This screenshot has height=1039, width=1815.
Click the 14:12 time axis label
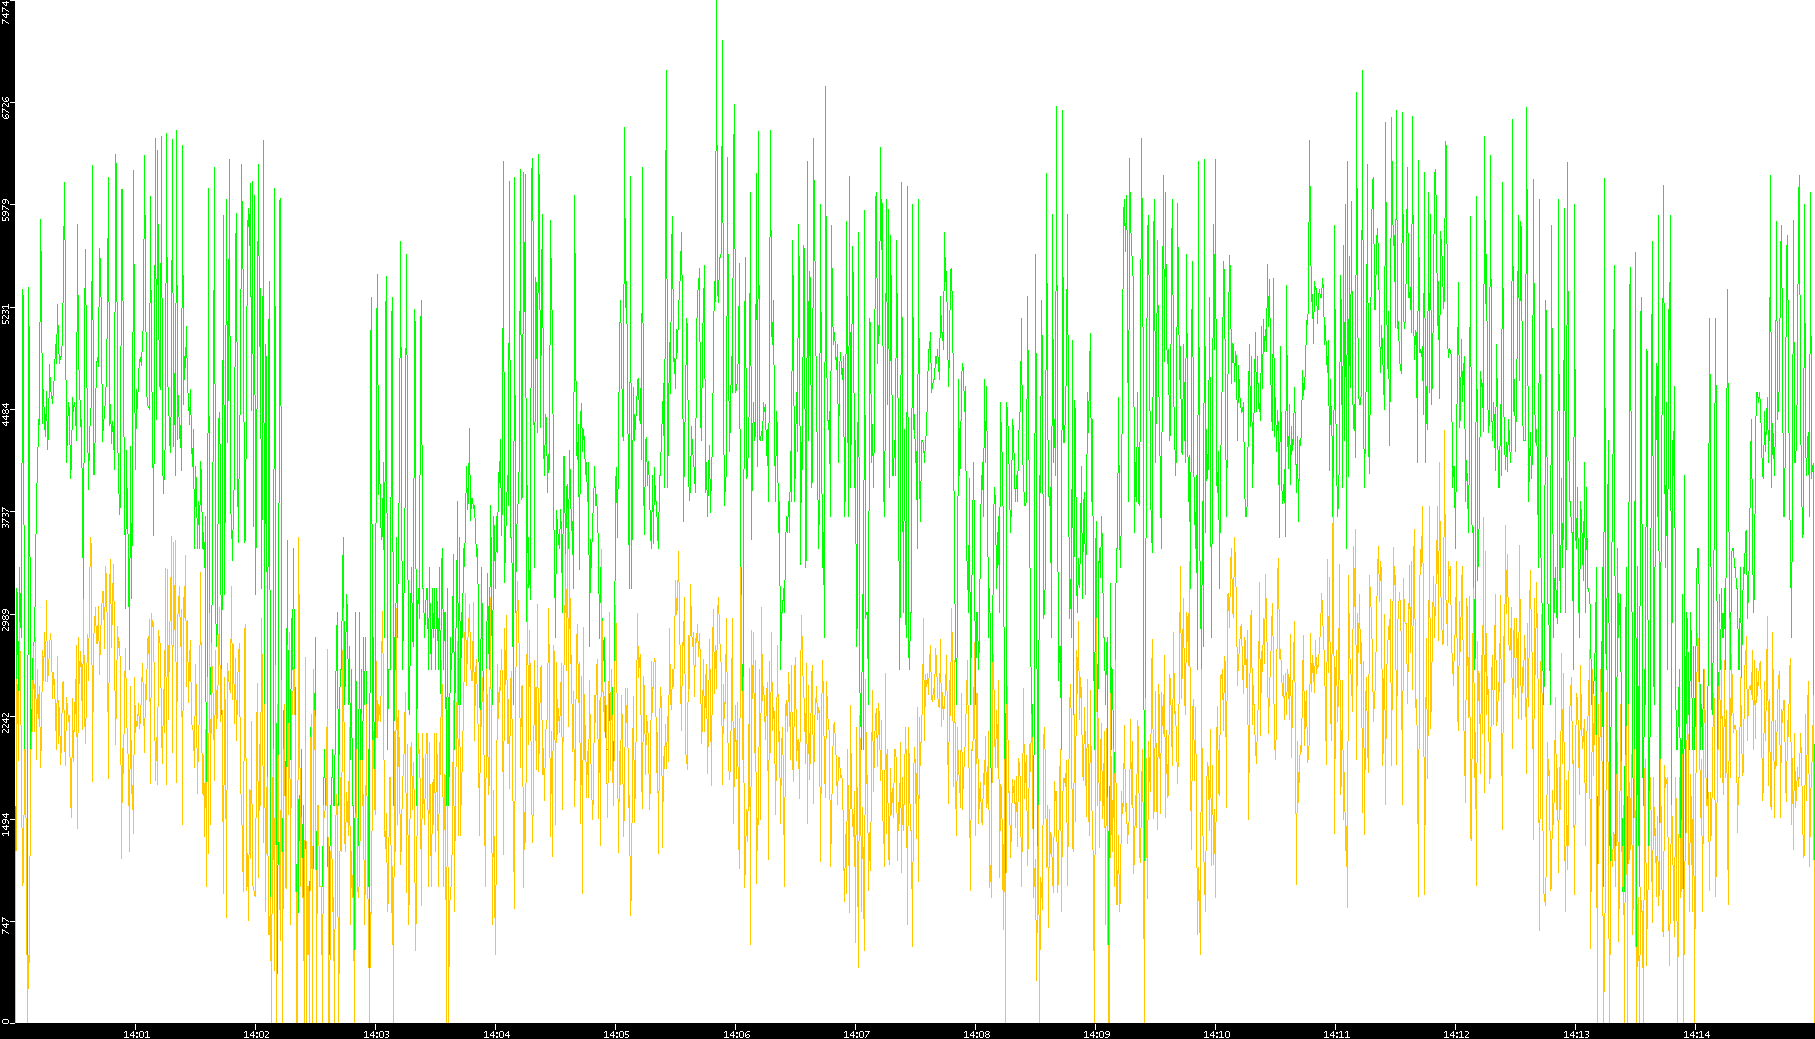[x=1456, y=1034]
